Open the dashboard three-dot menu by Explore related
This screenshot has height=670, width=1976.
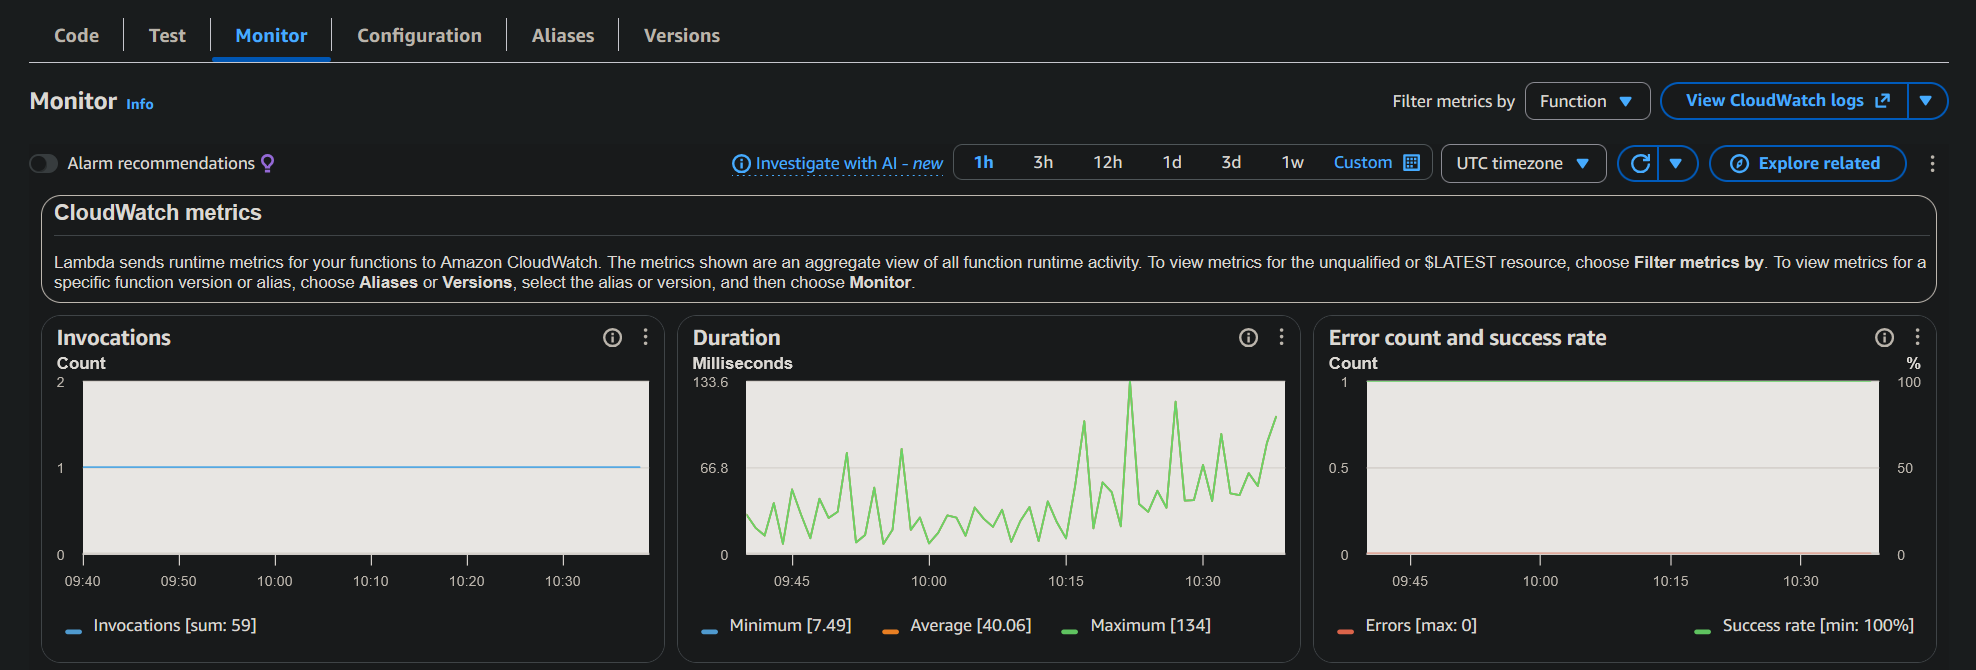[1932, 163]
